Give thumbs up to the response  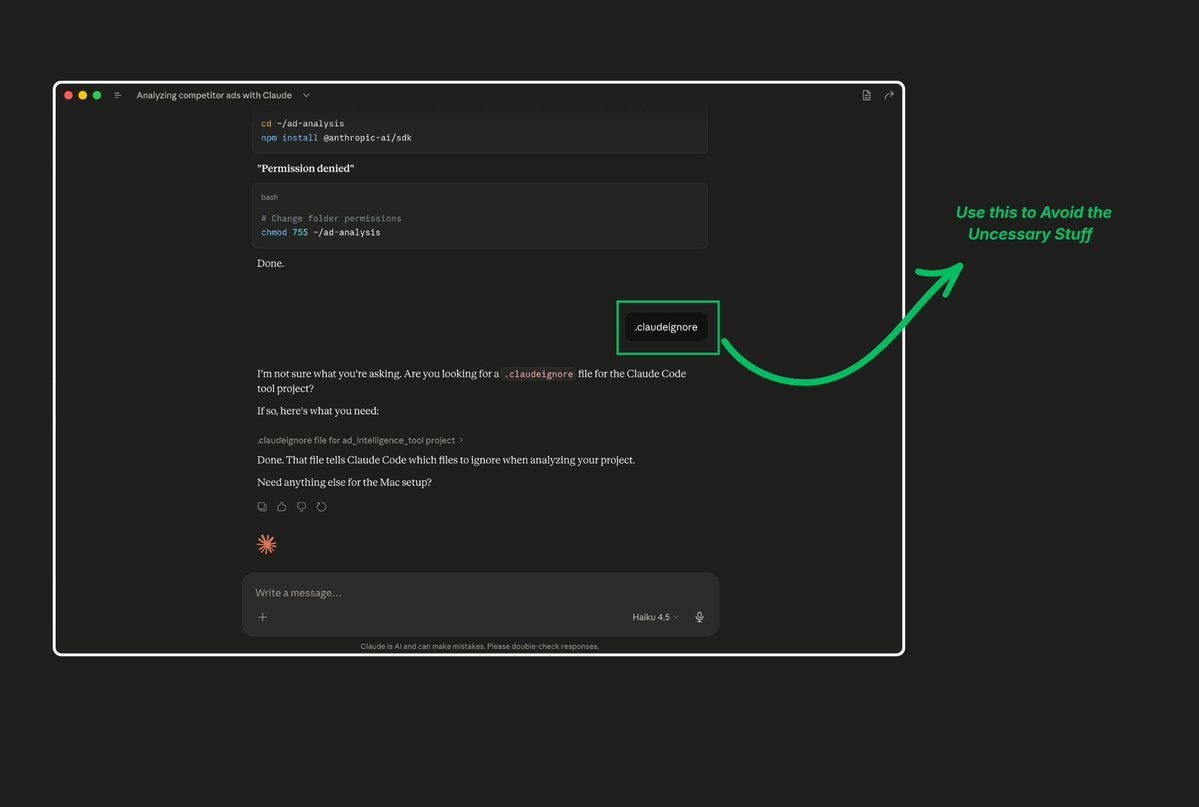tap(281, 506)
